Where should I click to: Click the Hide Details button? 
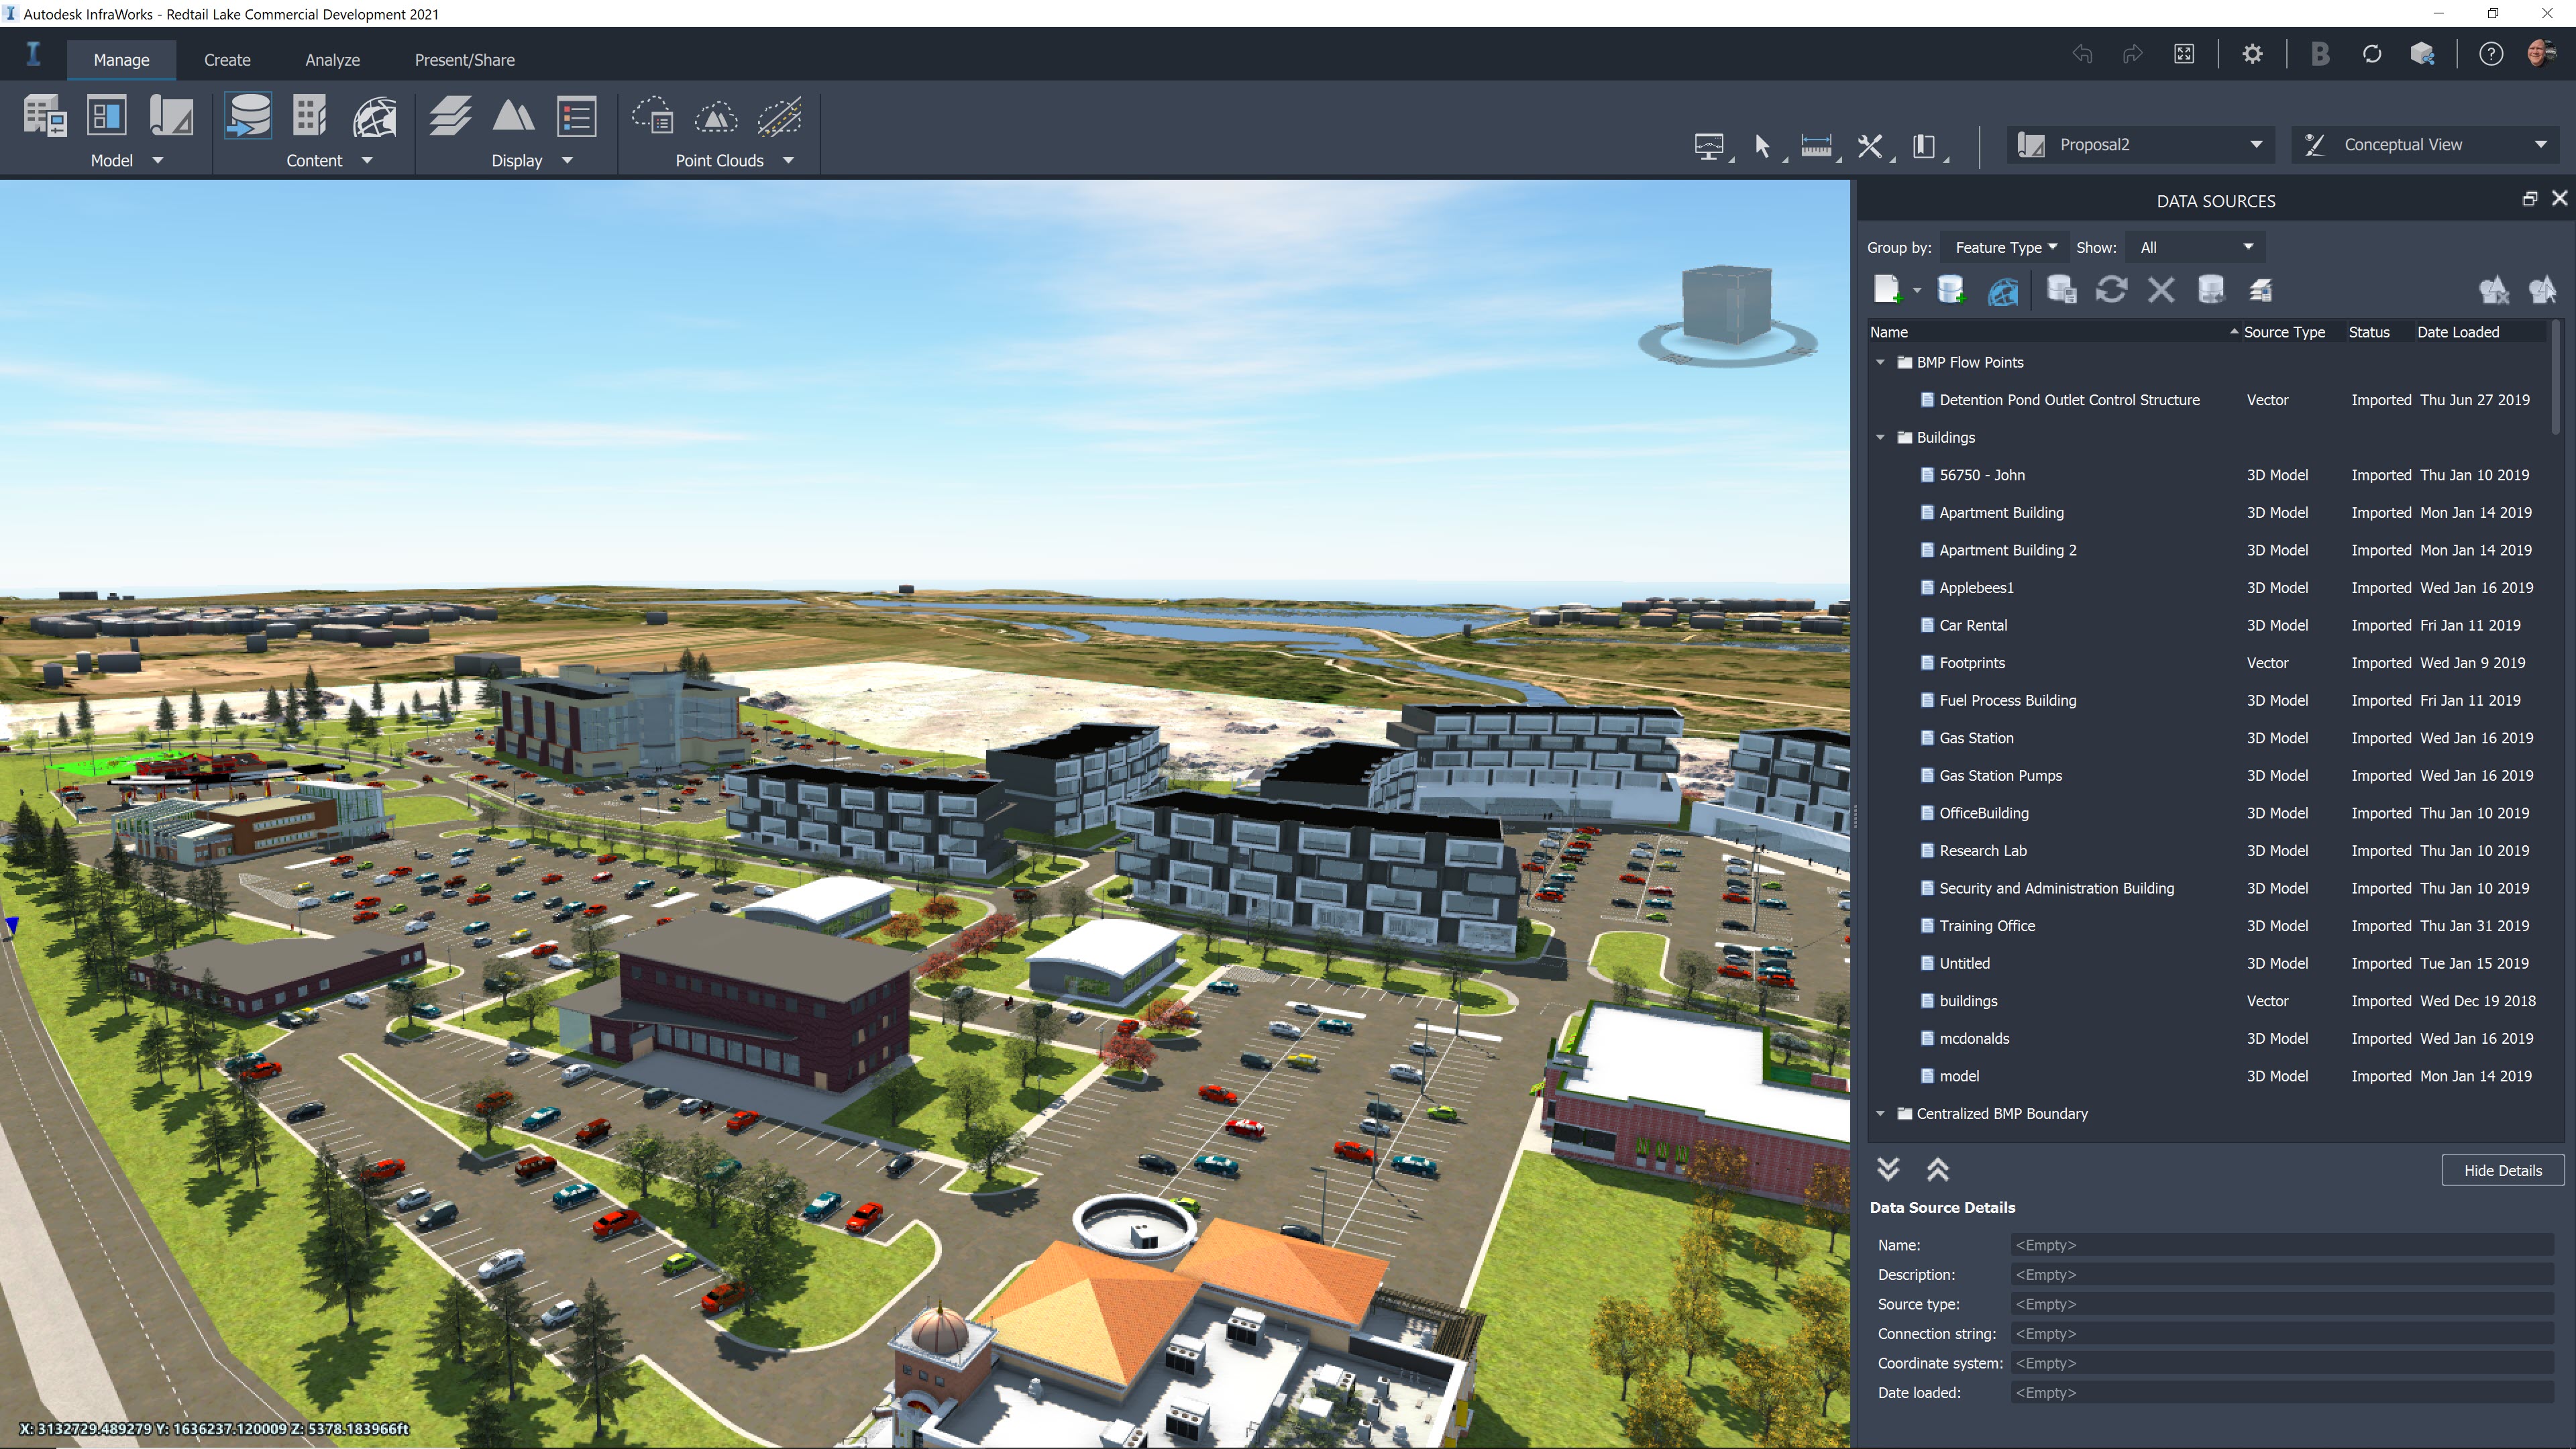(x=2503, y=1170)
